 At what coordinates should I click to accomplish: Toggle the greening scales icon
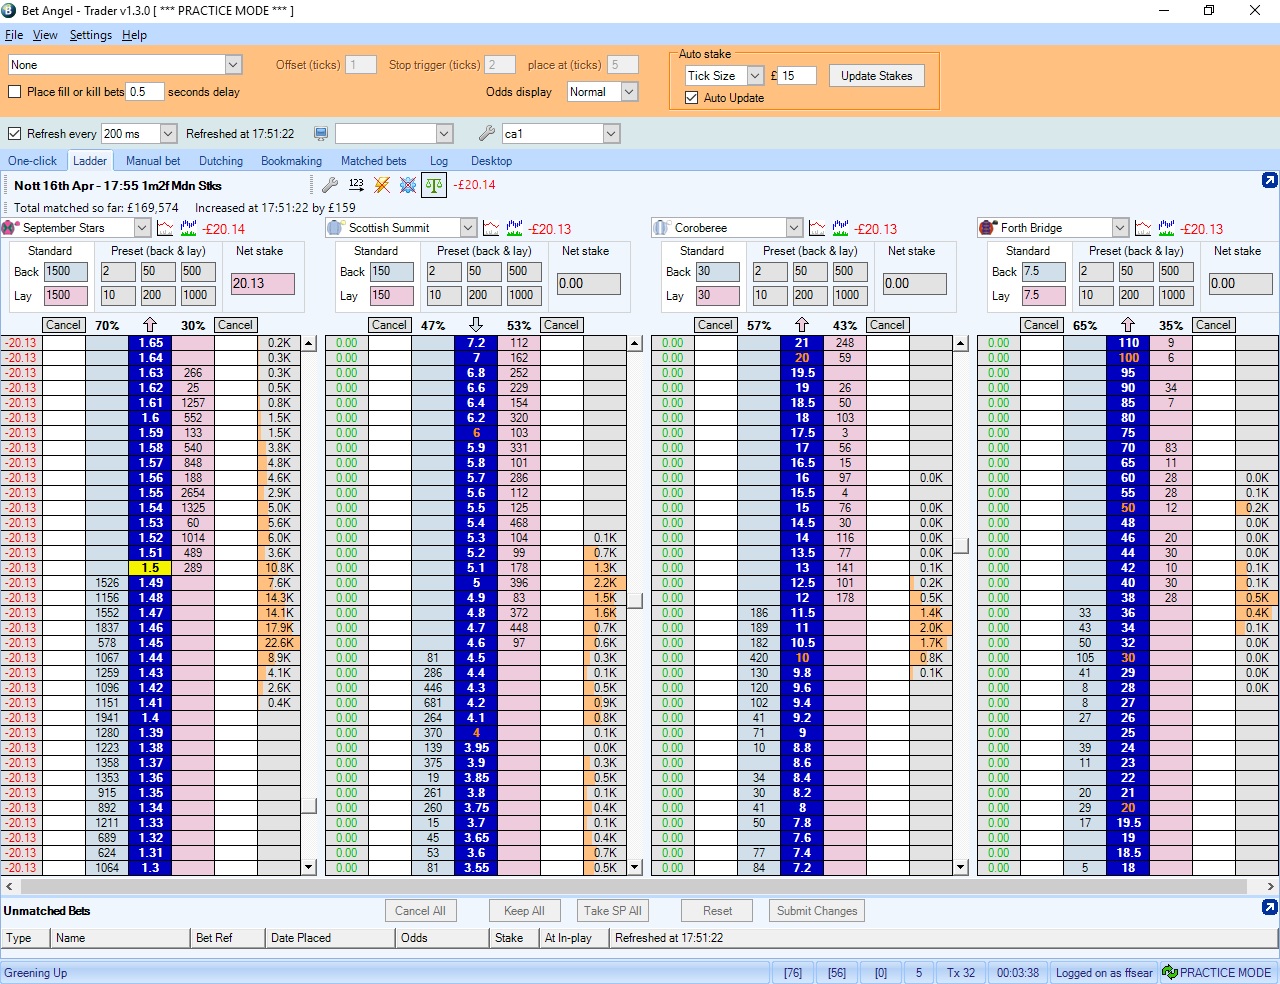(x=434, y=185)
